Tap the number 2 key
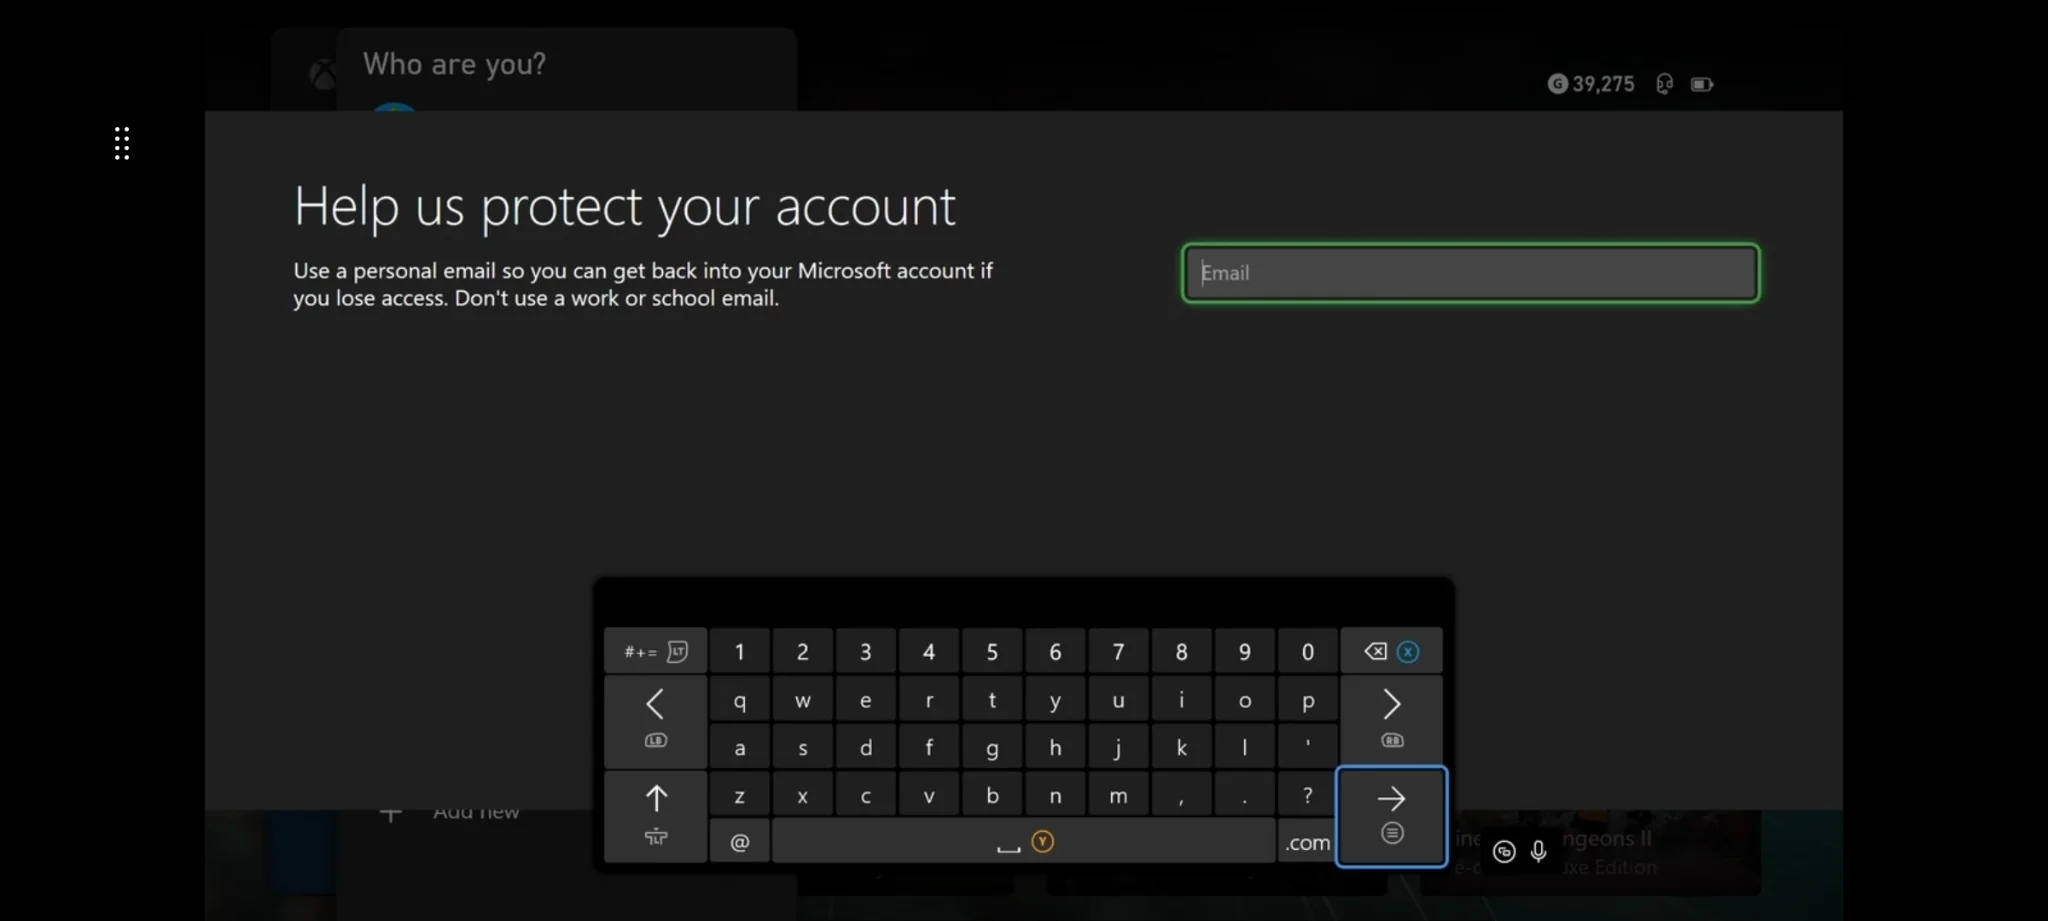2048x921 pixels. coord(802,651)
